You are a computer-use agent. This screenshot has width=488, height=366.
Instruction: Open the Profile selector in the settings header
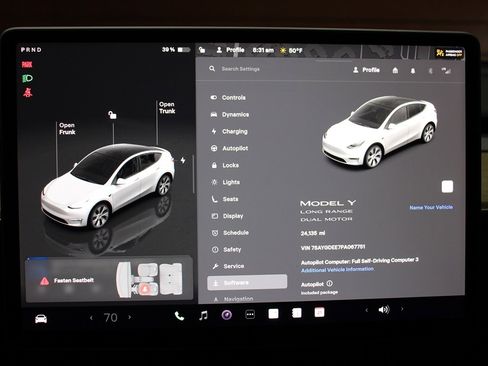[x=366, y=70]
